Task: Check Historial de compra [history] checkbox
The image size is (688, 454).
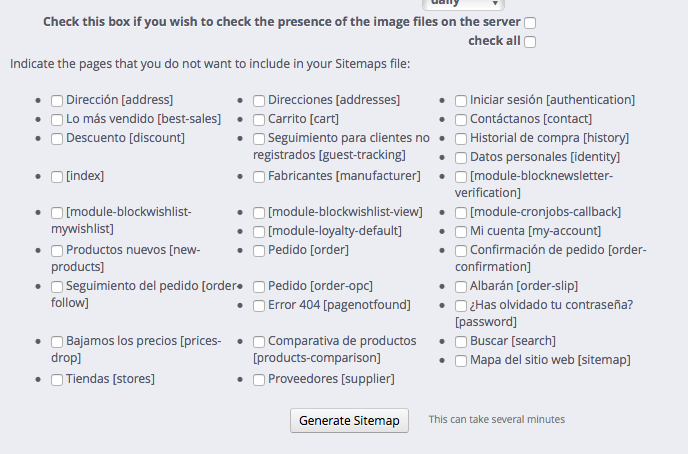Action: click(461, 138)
